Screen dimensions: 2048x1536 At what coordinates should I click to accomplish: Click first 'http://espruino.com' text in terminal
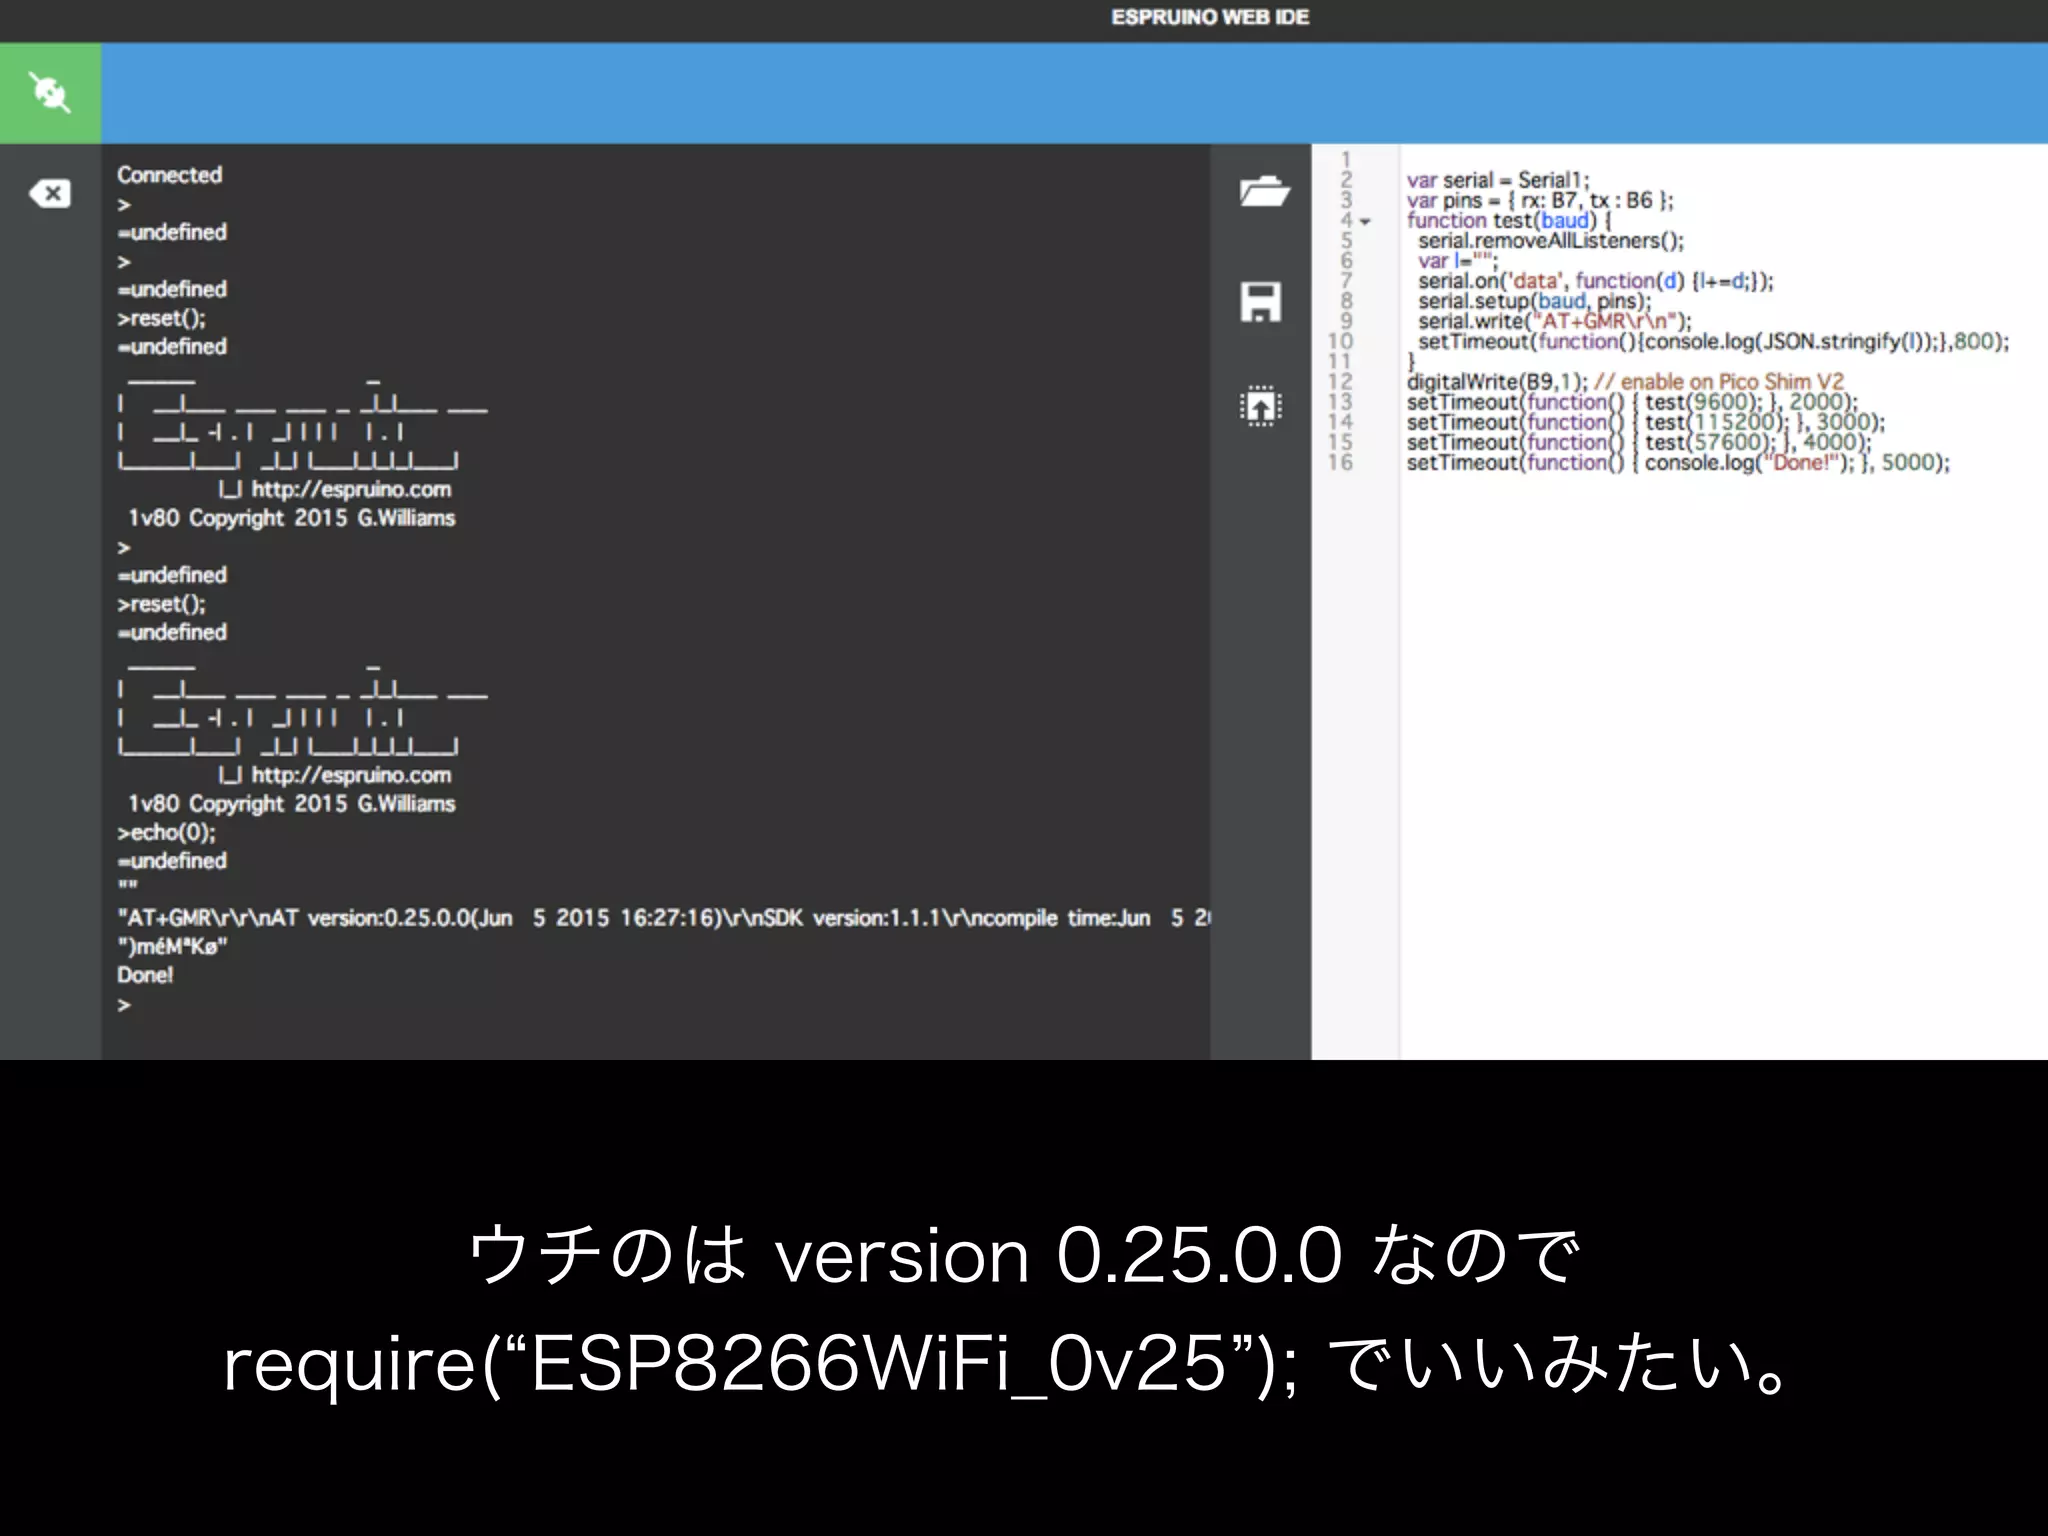pyautogui.click(x=351, y=489)
